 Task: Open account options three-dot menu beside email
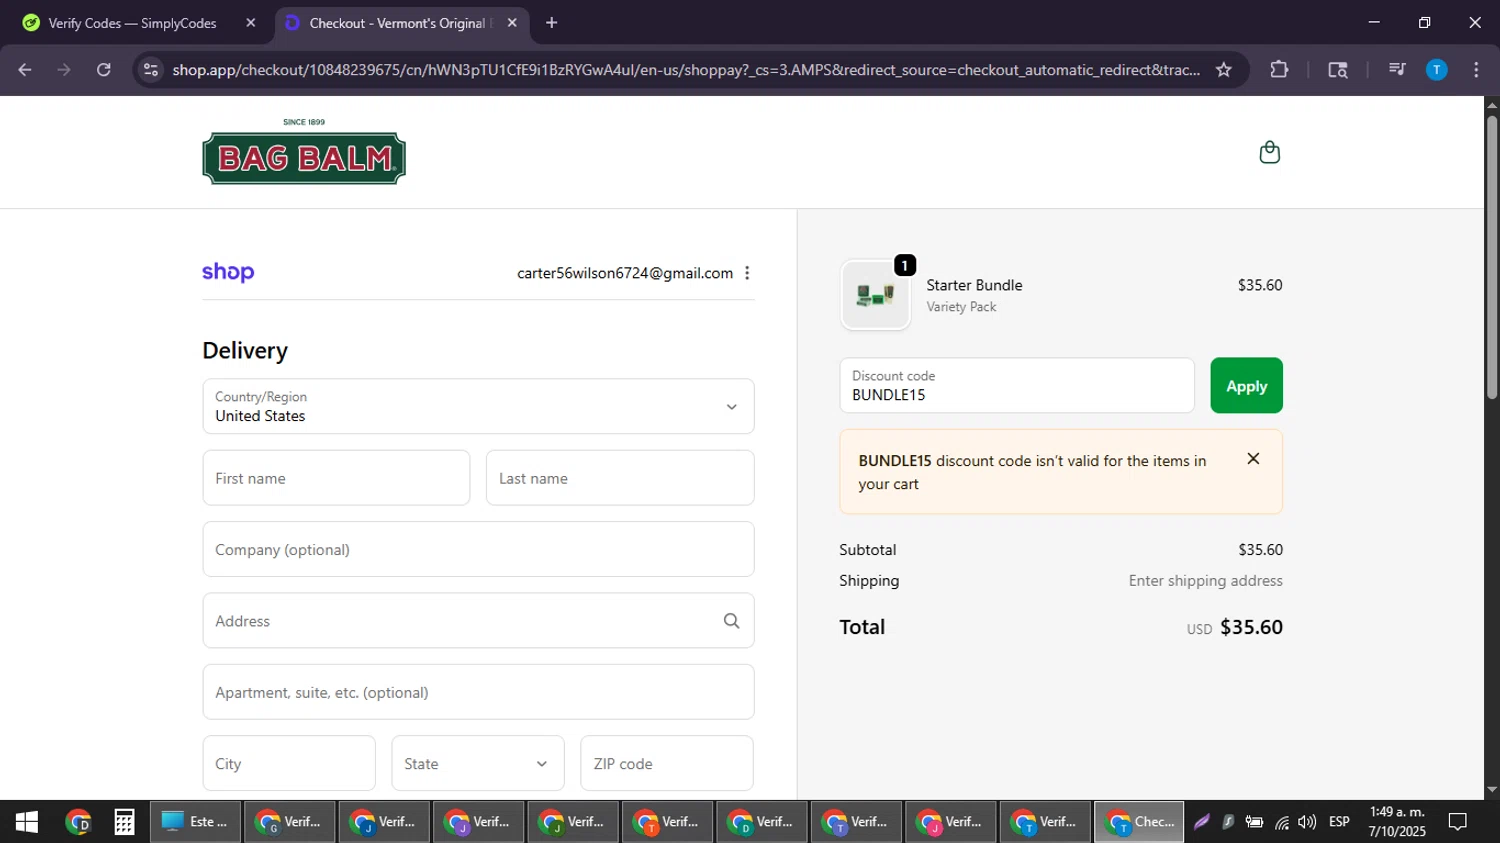tap(747, 273)
